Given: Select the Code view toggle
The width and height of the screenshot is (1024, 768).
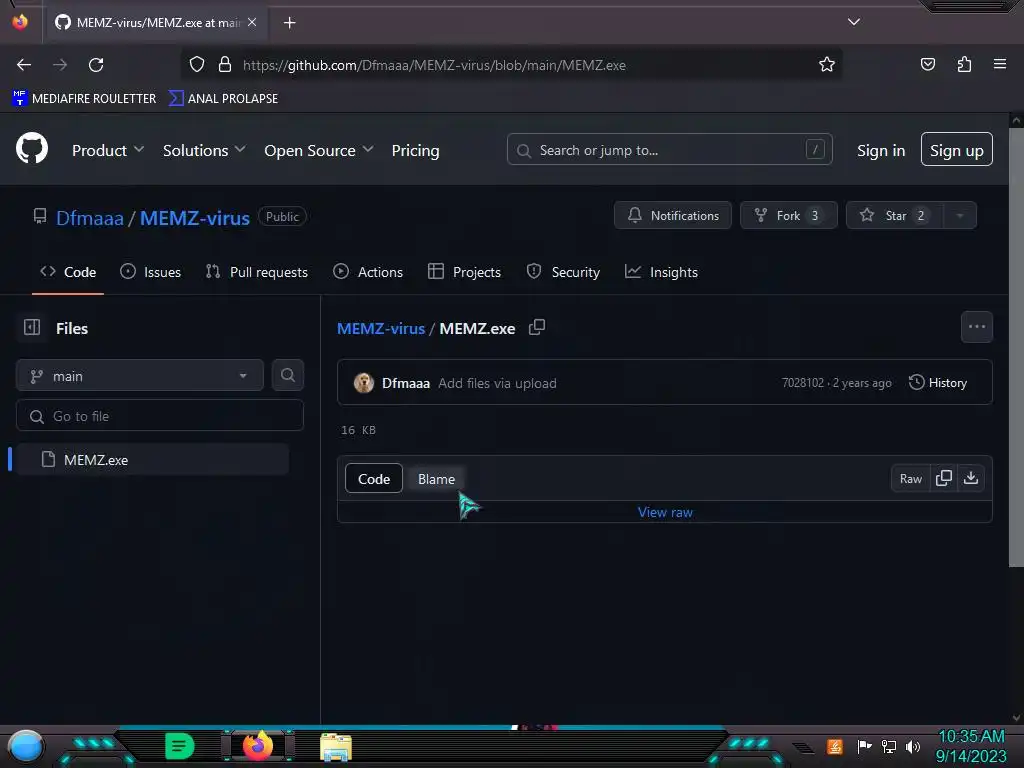Looking at the screenshot, I should coord(374,479).
